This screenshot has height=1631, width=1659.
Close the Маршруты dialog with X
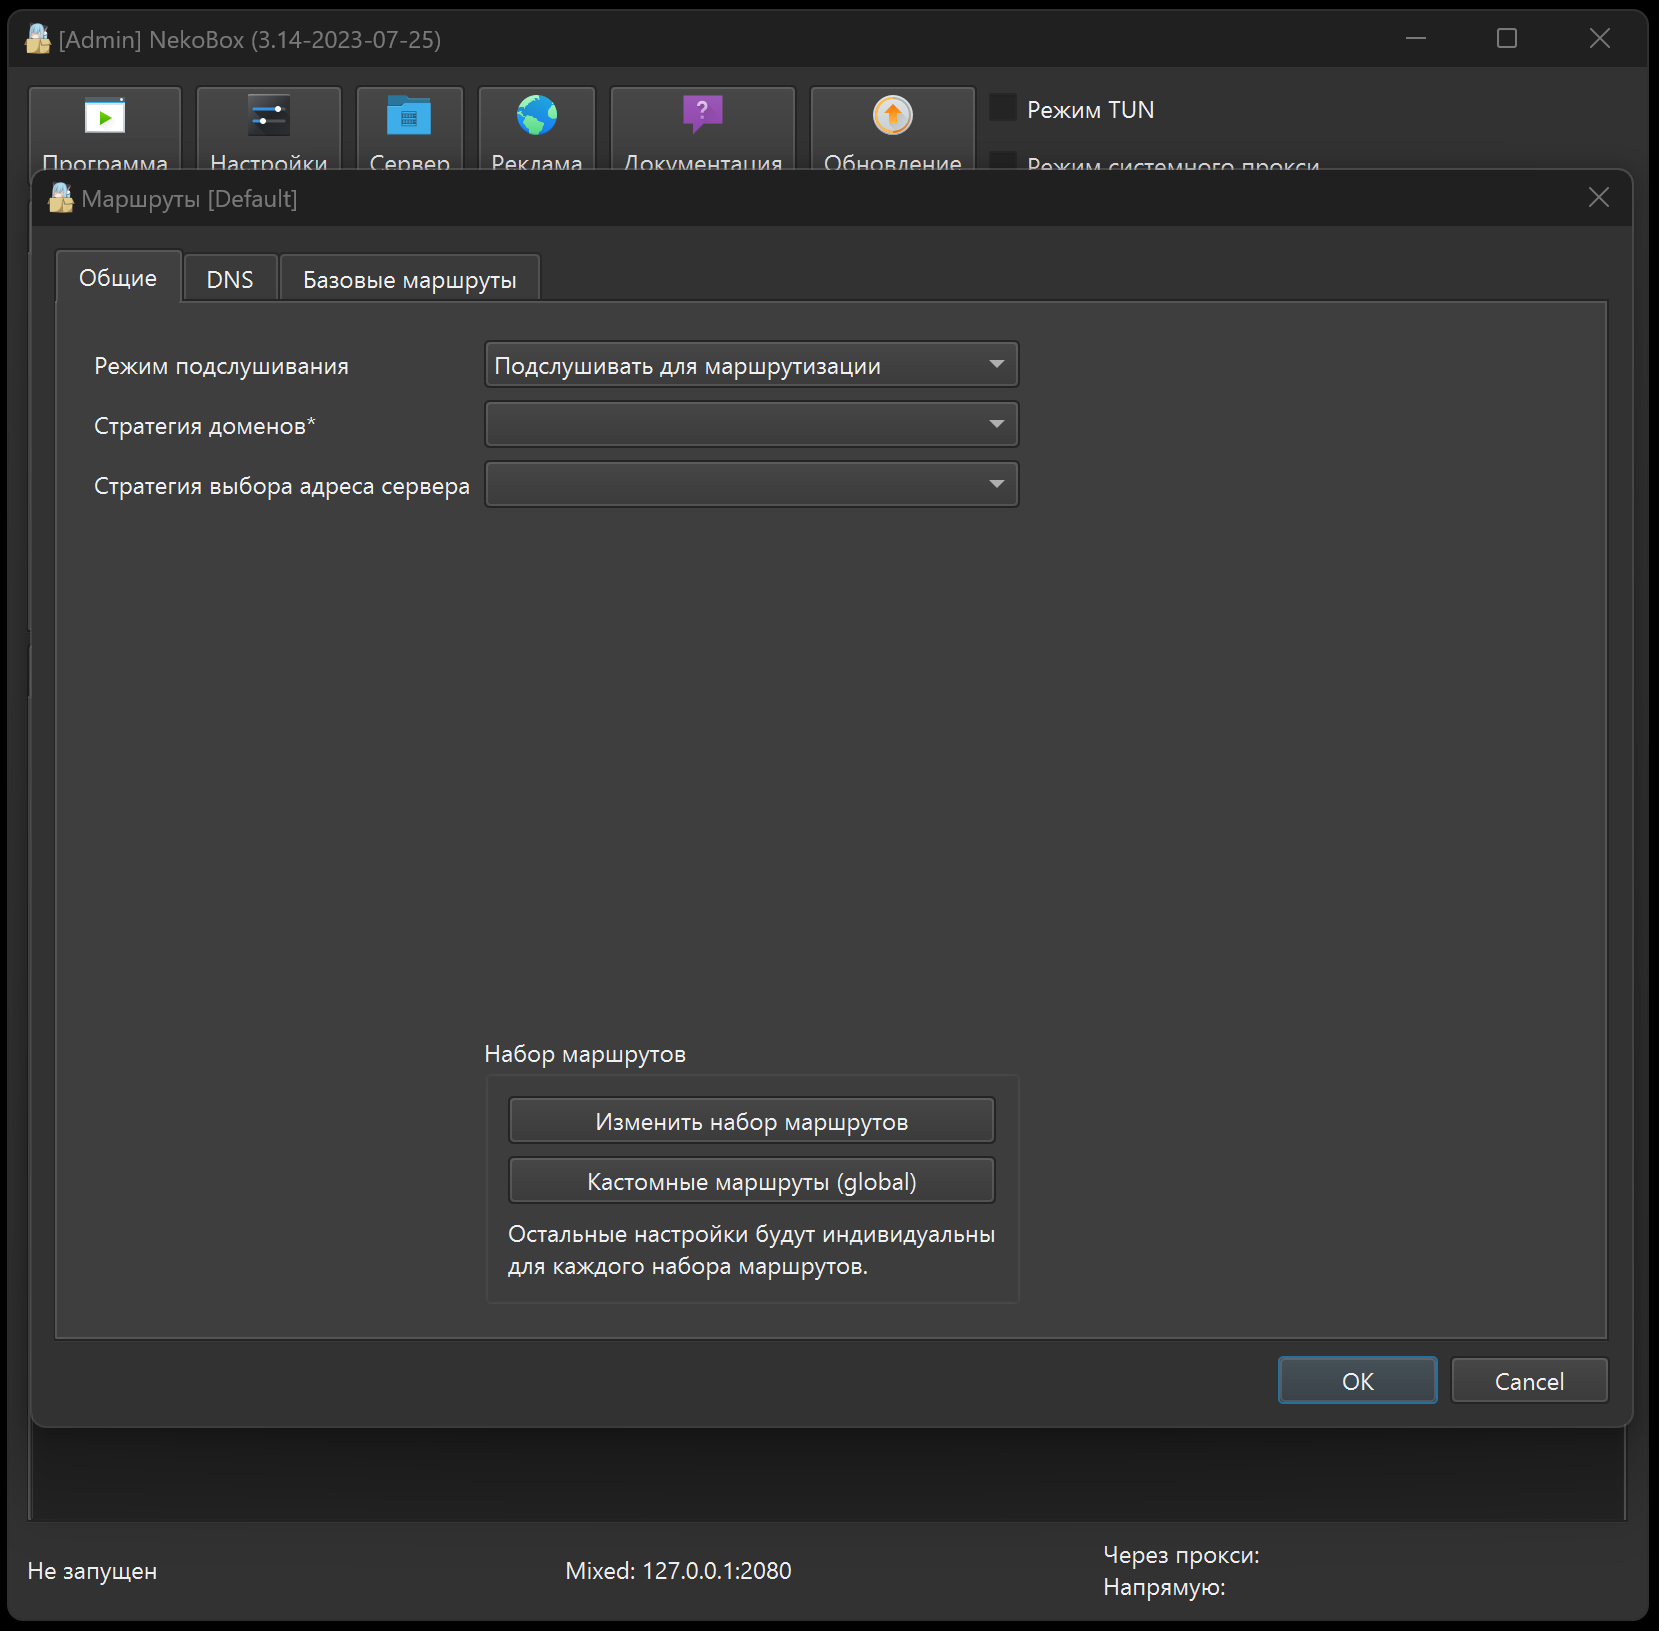tap(1598, 198)
